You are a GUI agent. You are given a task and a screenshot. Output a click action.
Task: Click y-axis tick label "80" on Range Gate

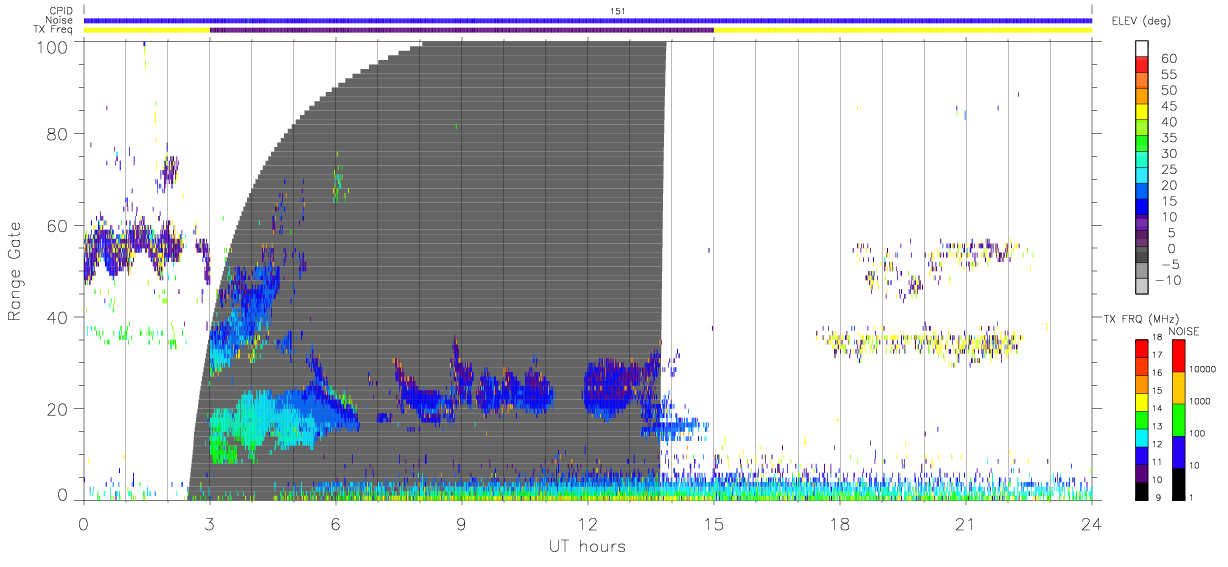pos(59,133)
